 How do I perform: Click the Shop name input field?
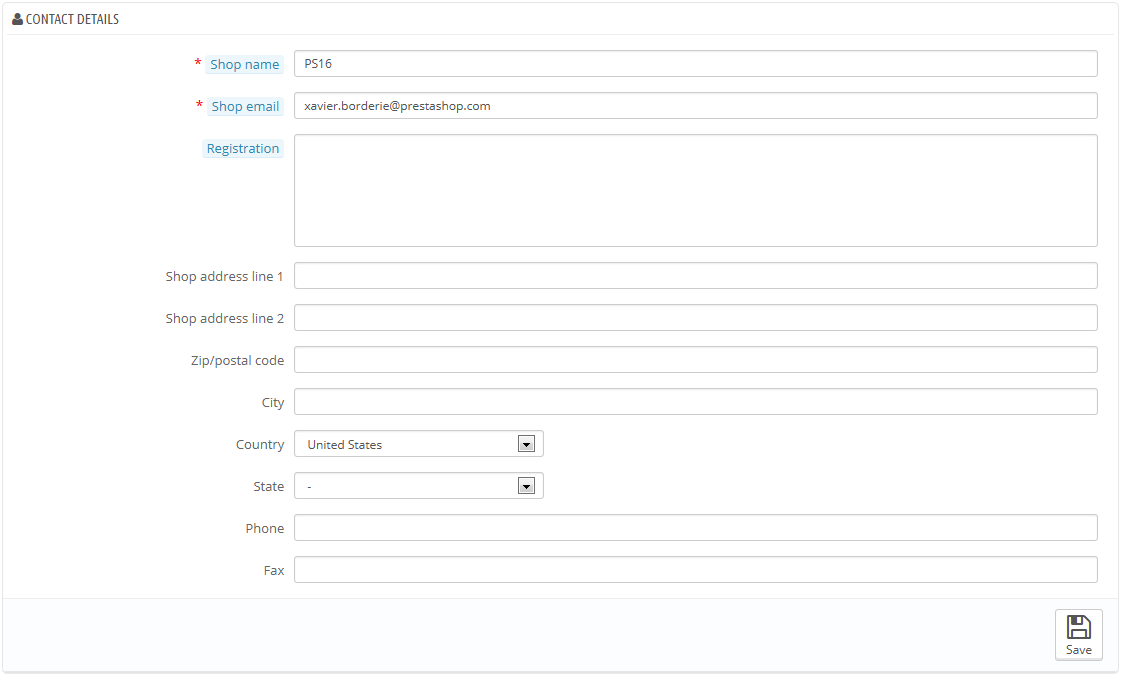pos(695,64)
